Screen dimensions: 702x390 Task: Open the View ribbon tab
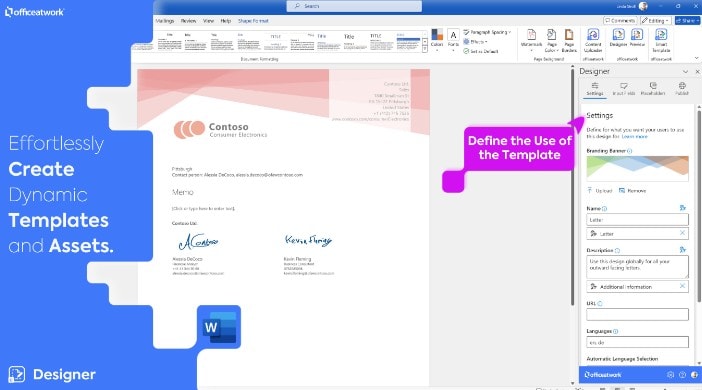point(208,21)
